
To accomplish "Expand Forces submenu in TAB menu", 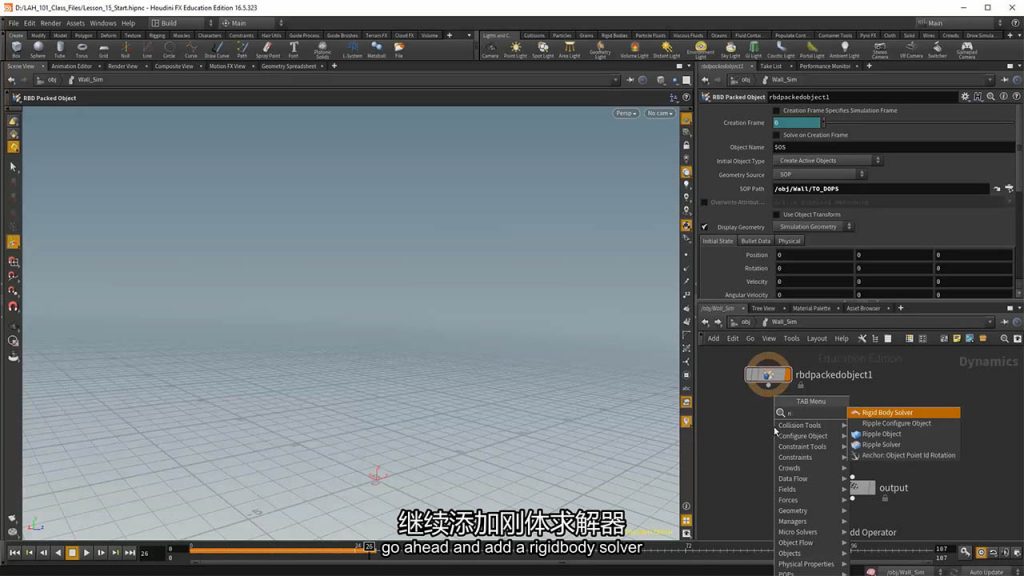I will click(x=811, y=500).
